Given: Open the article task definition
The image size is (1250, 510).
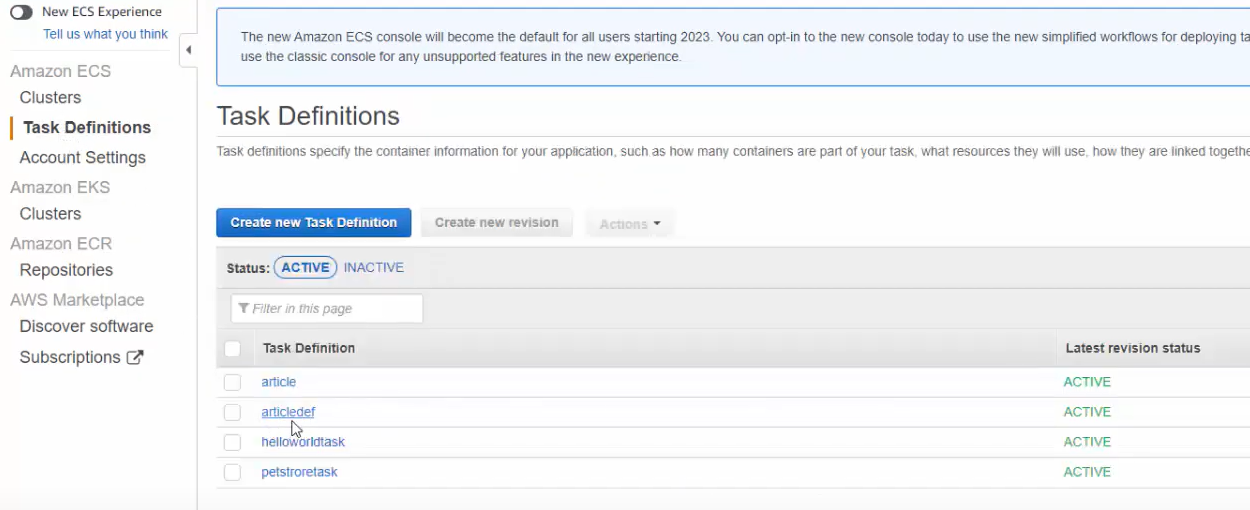Looking at the screenshot, I should point(279,383).
